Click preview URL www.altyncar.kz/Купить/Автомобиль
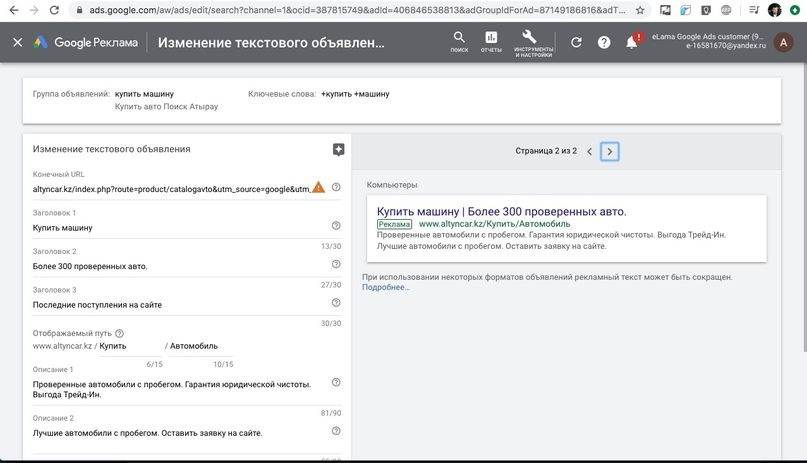 [x=494, y=224]
